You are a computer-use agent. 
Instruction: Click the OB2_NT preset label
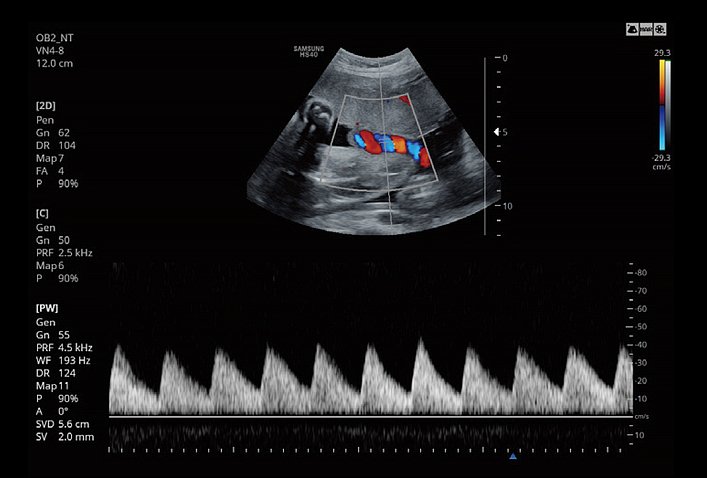pos(54,38)
